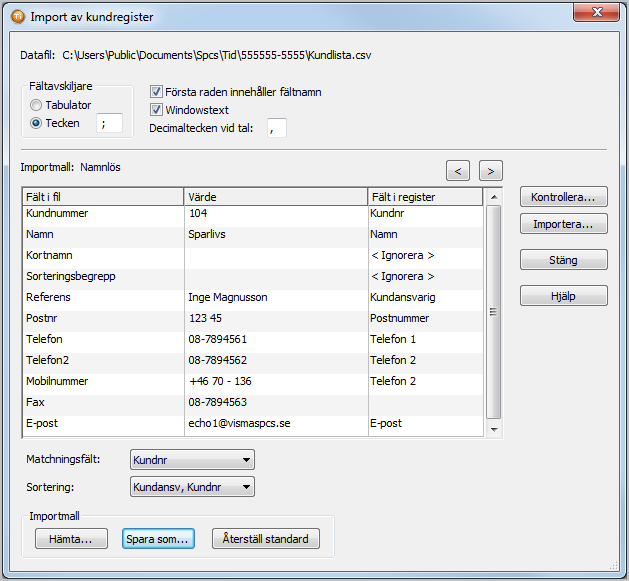
Task: Select the Tecken radio button
Action: coord(37,123)
